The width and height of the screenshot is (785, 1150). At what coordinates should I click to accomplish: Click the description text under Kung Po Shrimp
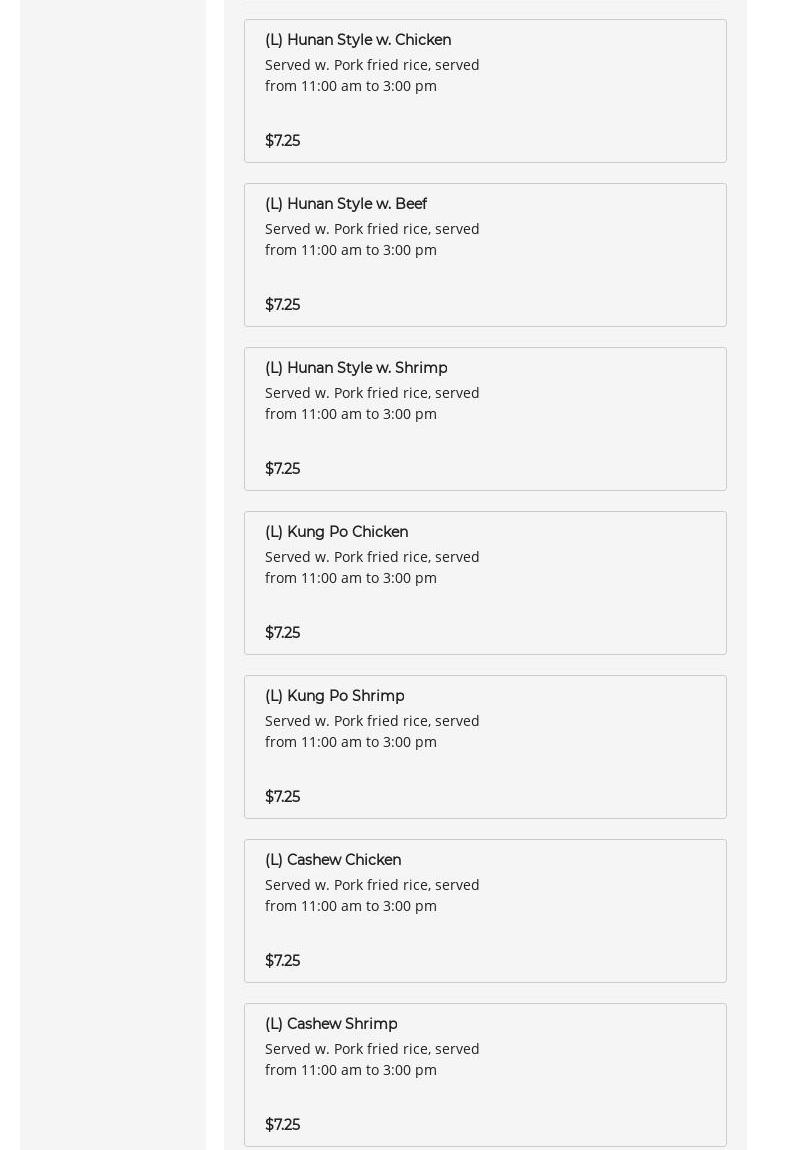tap(372, 731)
